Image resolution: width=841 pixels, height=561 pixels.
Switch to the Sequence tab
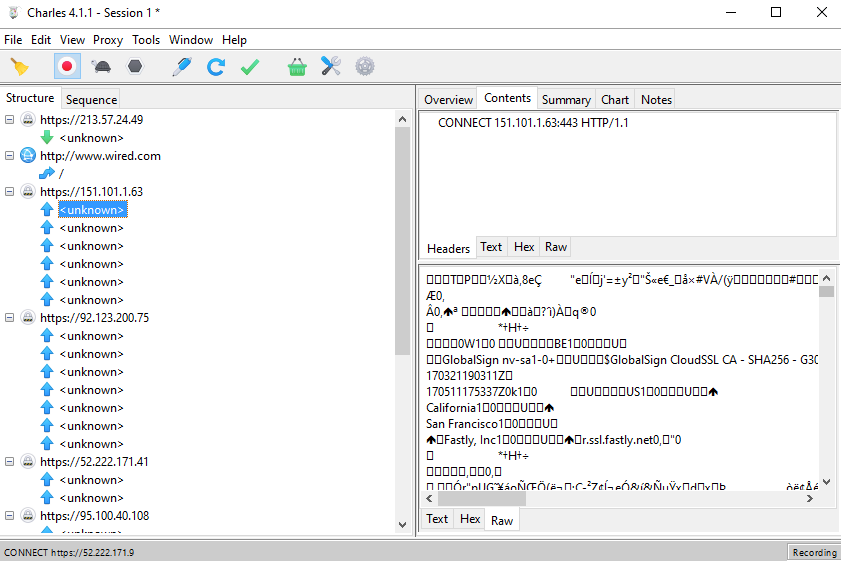[x=91, y=99]
